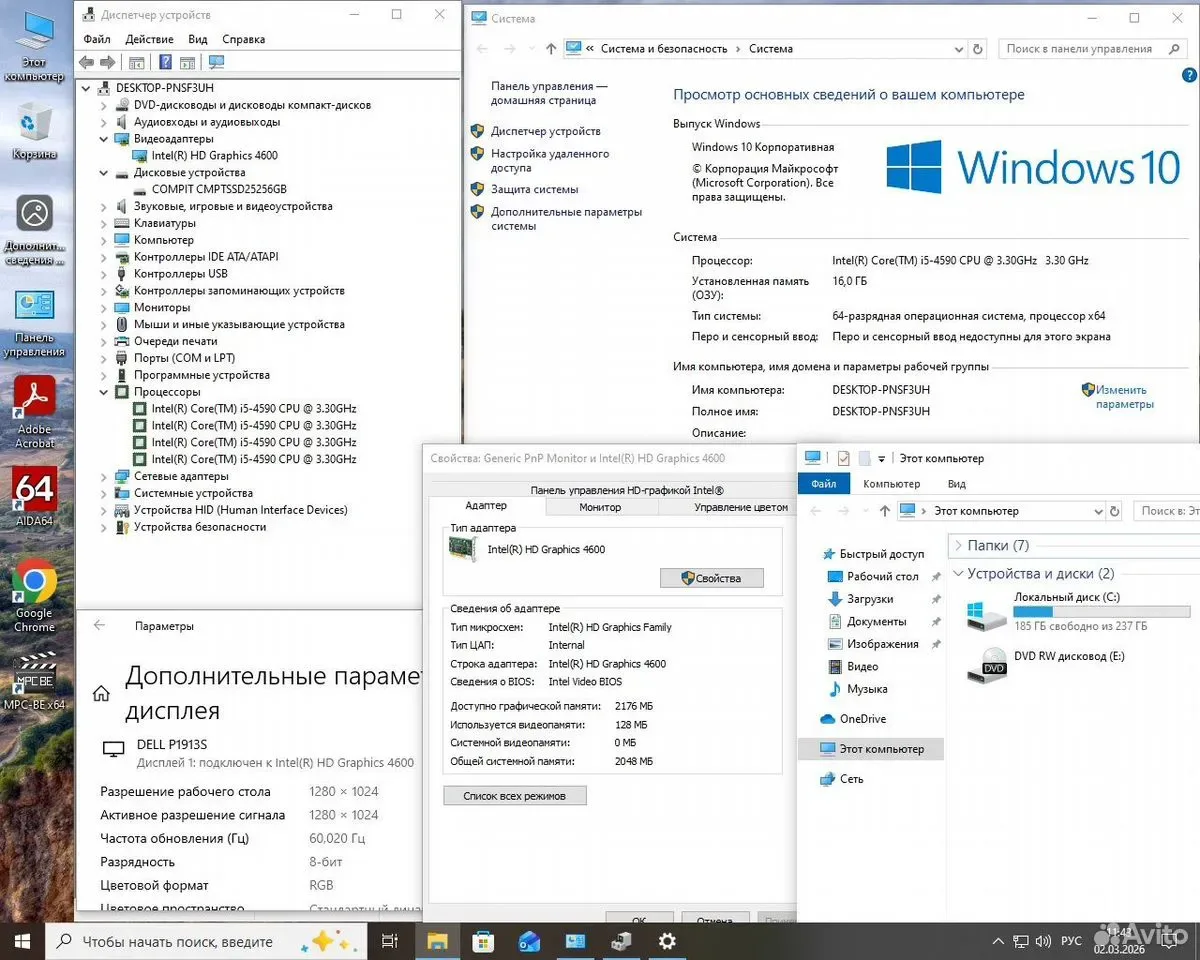Select Загрузки in Explorer sidebar
Screen dimensions: 1200x960
[869, 599]
